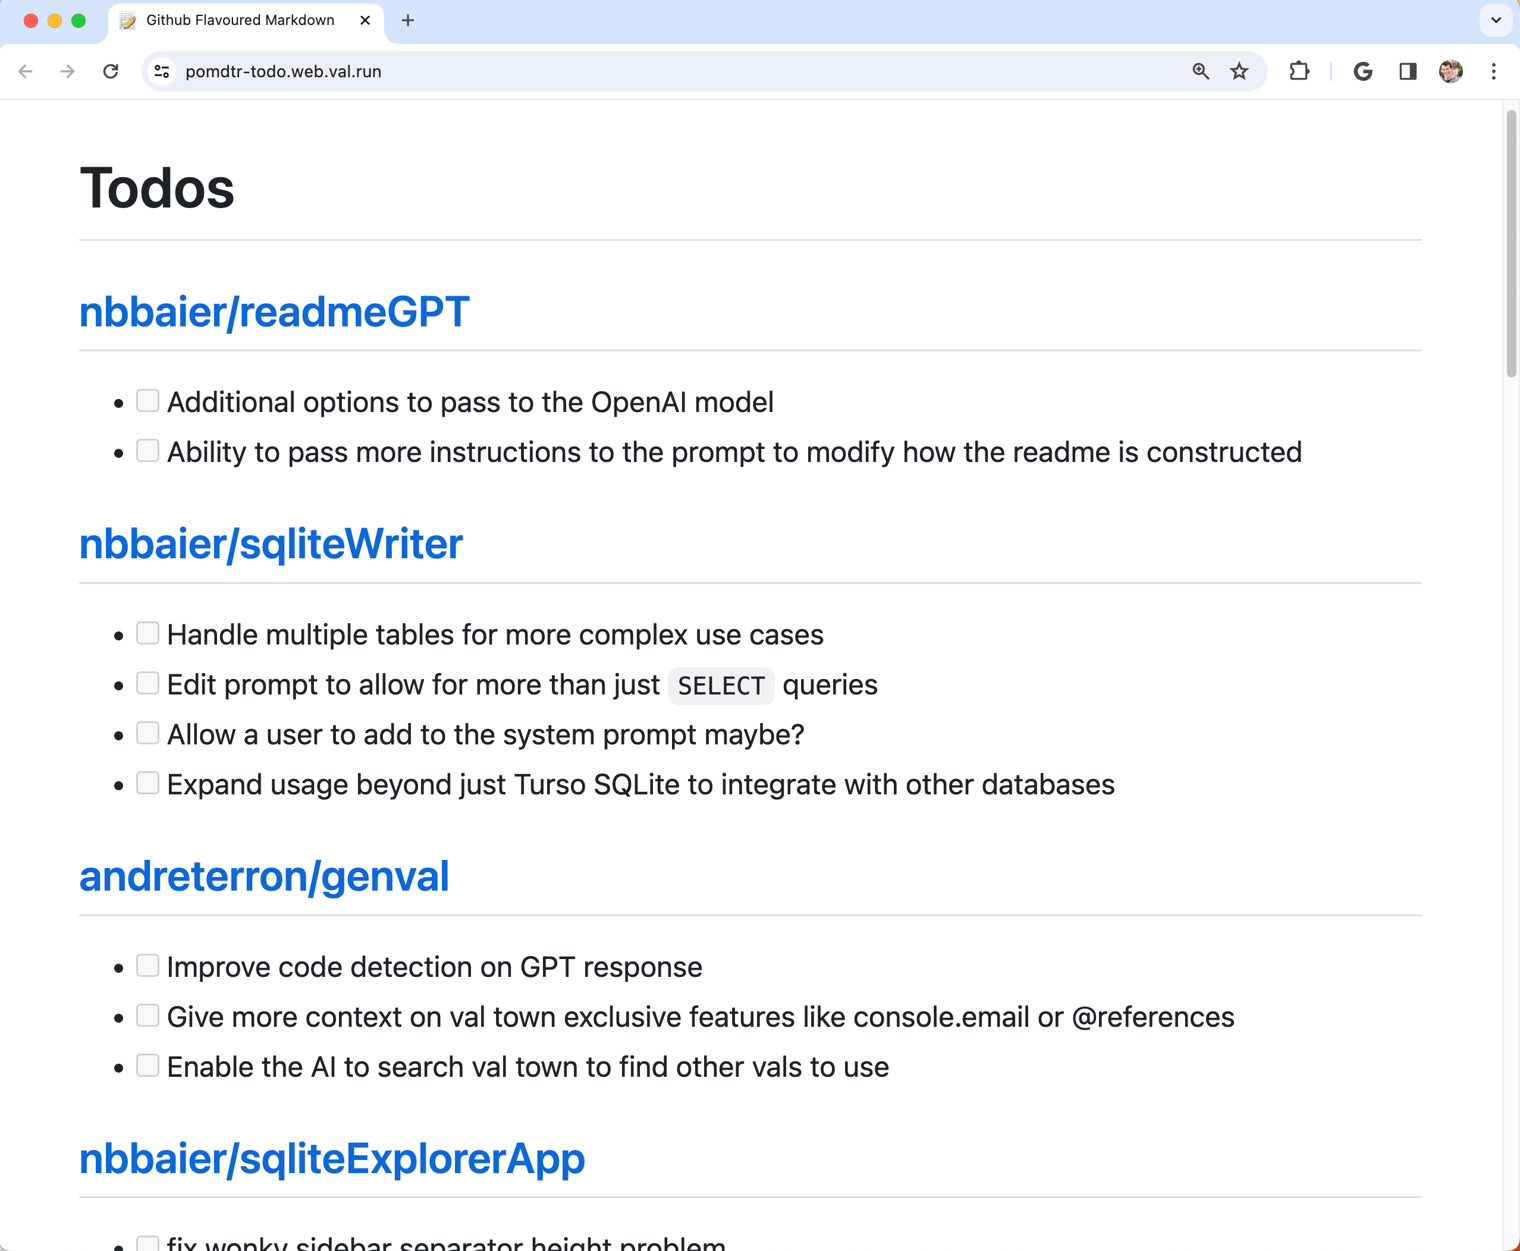Expand the tab search dropdown
This screenshot has height=1251, width=1520.
[1496, 20]
